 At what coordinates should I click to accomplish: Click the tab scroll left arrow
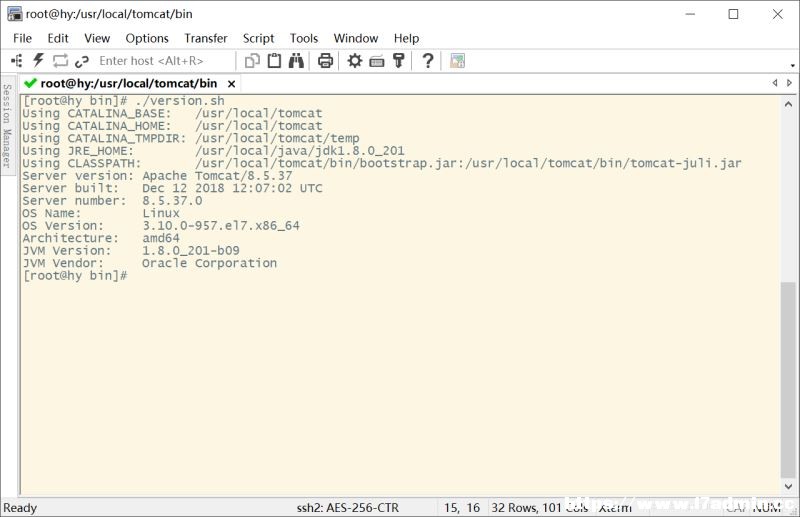pyautogui.click(x=774, y=83)
